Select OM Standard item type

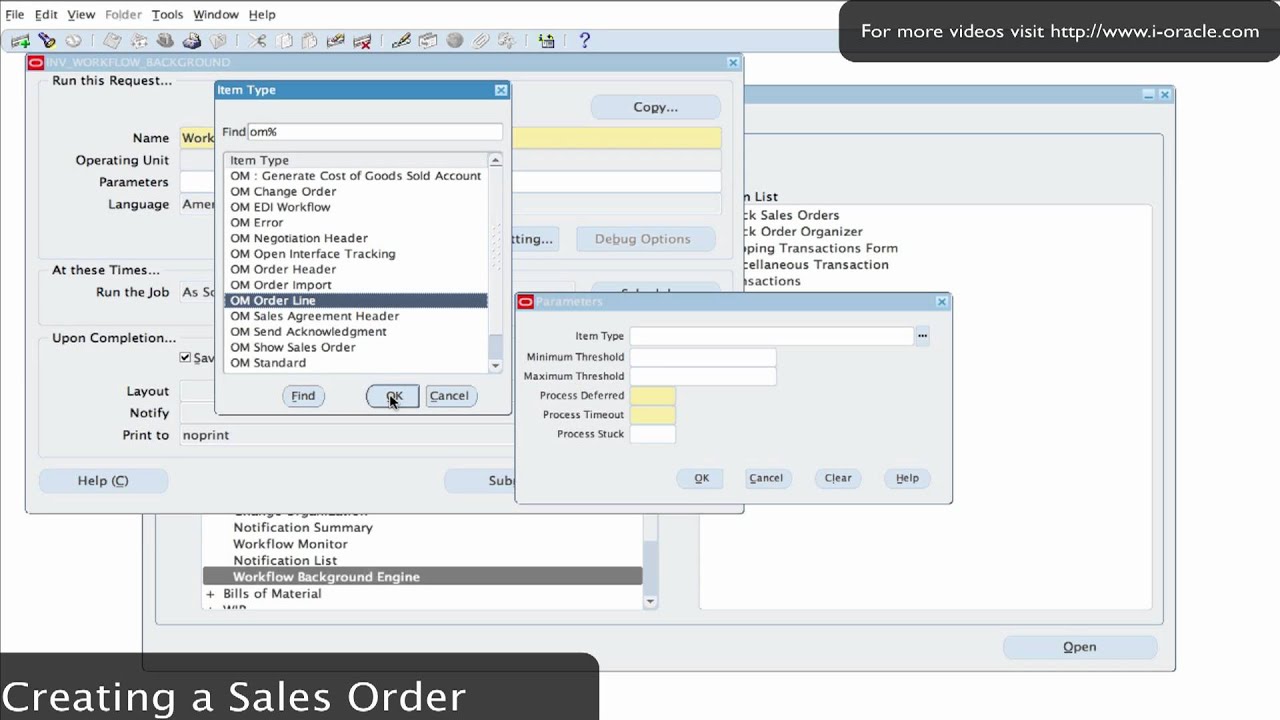point(357,363)
